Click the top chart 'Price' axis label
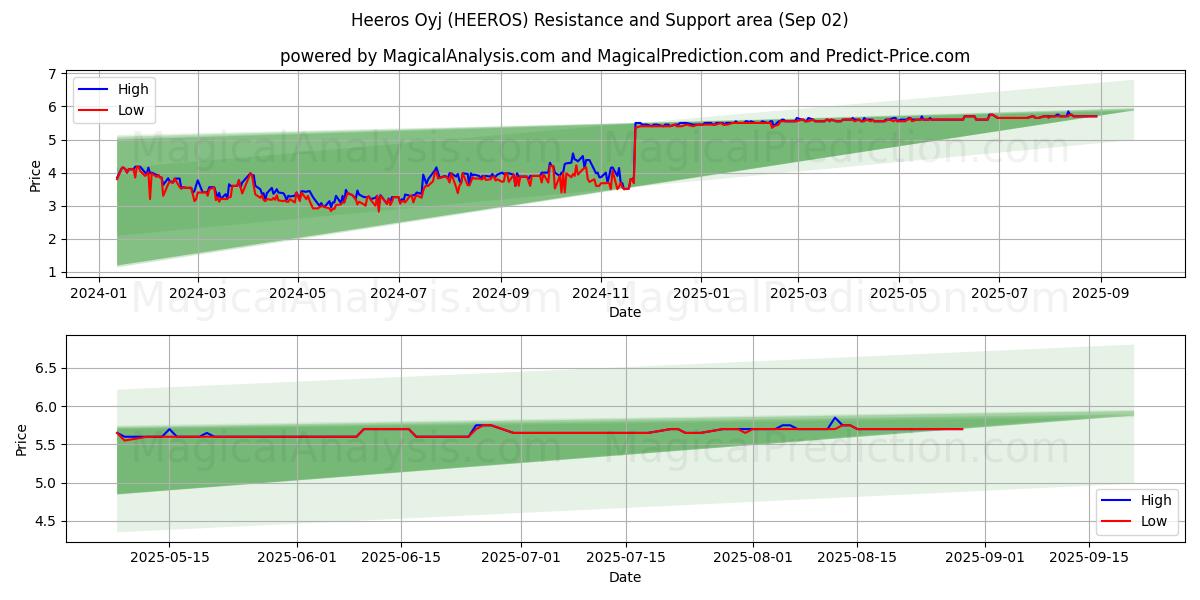Image resolution: width=1200 pixels, height=600 pixels. (36, 176)
